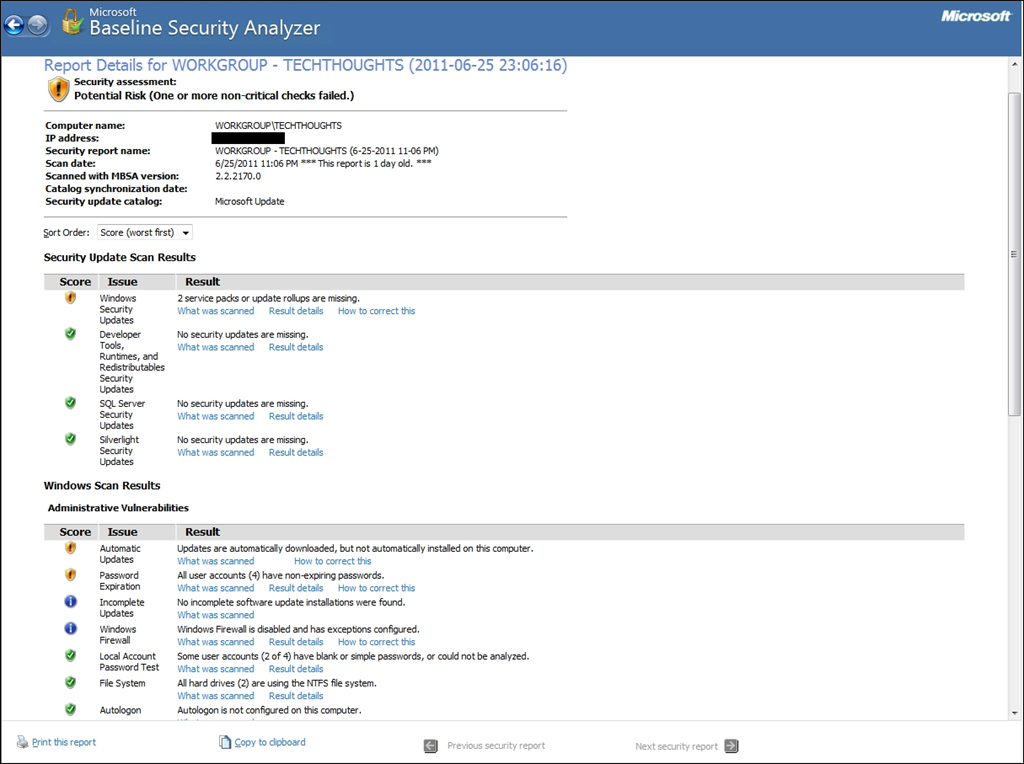Click the Silverlight green check shield
The height and width of the screenshot is (764, 1024).
click(71, 439)
